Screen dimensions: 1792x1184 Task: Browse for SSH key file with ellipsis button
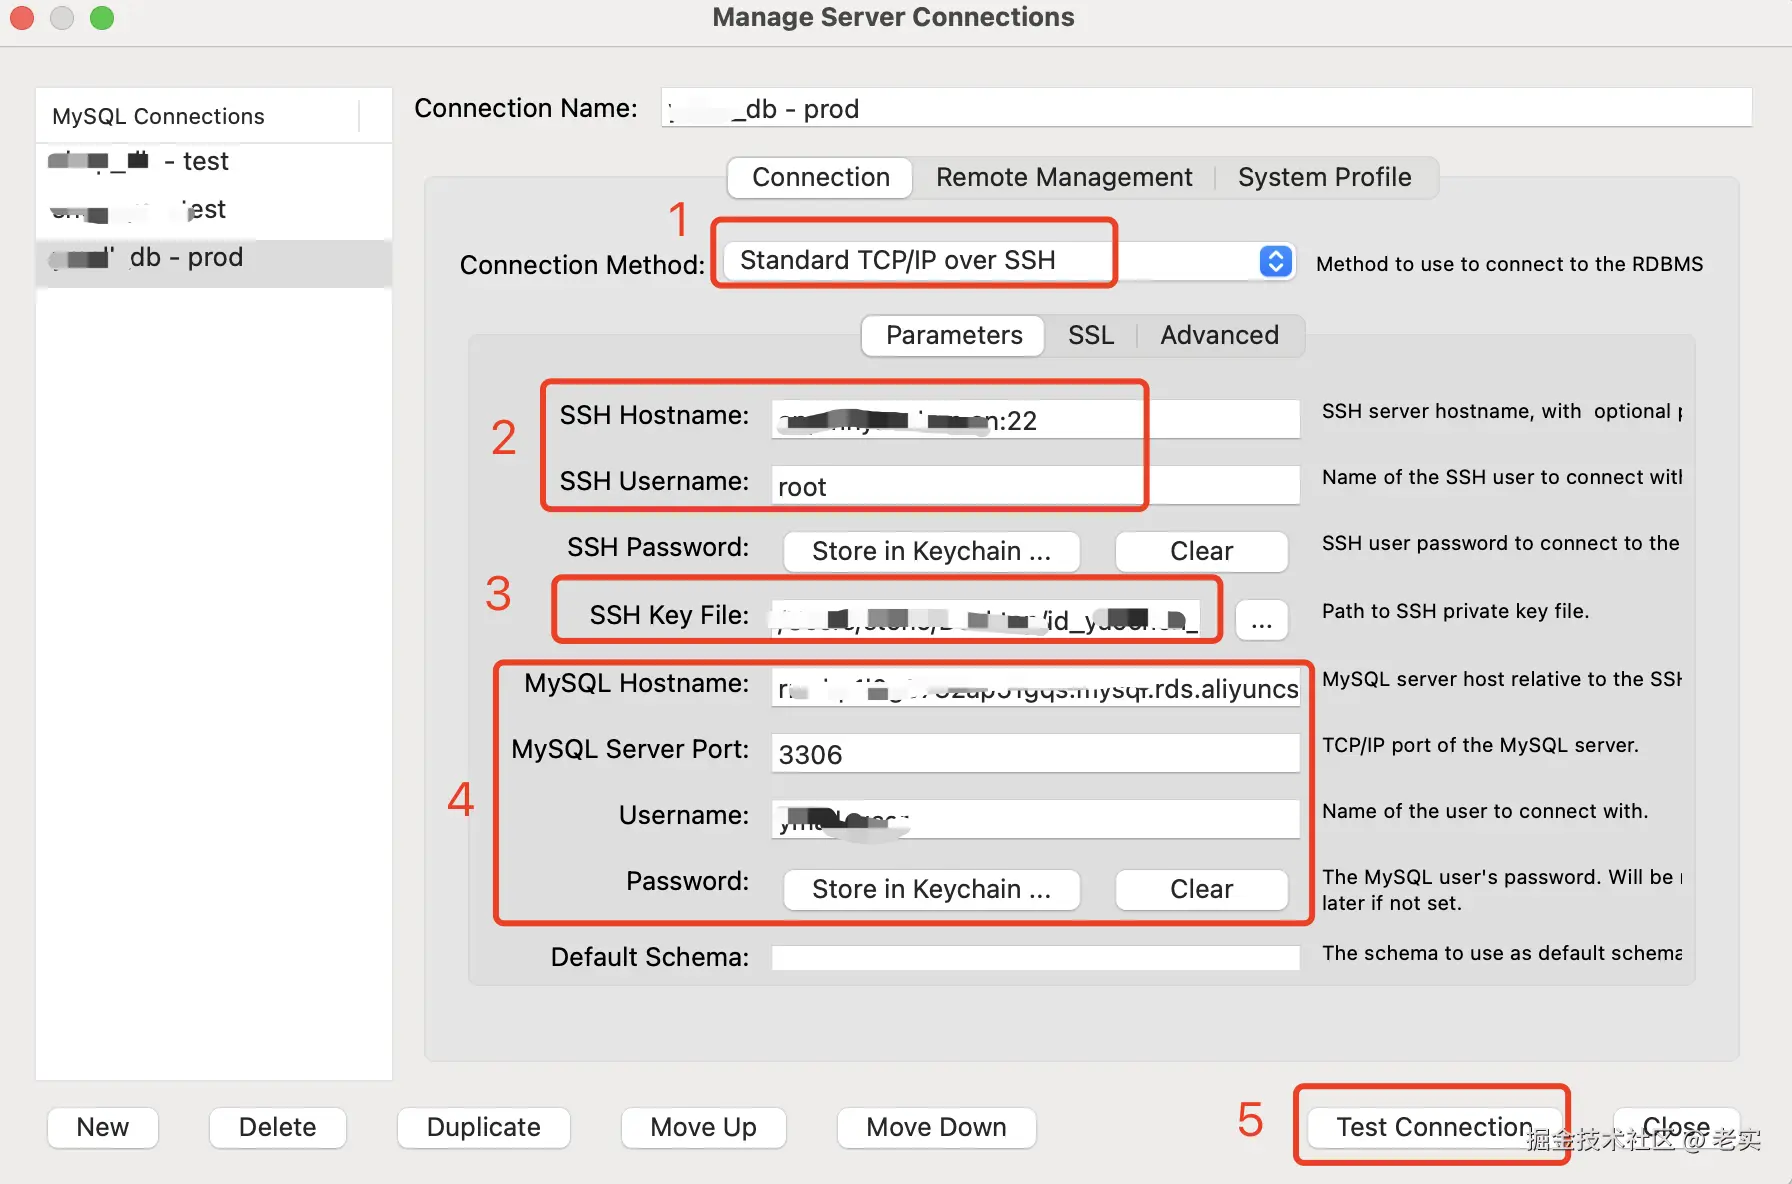(1261, 620)
